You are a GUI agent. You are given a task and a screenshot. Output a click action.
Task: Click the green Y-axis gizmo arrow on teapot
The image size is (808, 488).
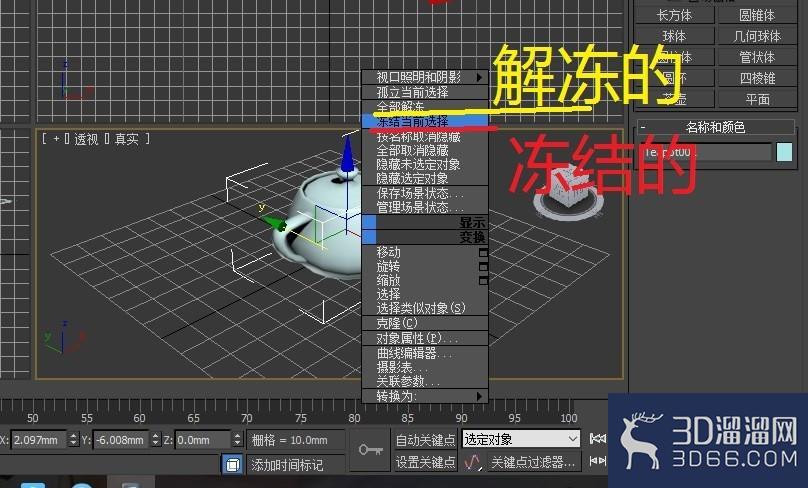point(275,223)
